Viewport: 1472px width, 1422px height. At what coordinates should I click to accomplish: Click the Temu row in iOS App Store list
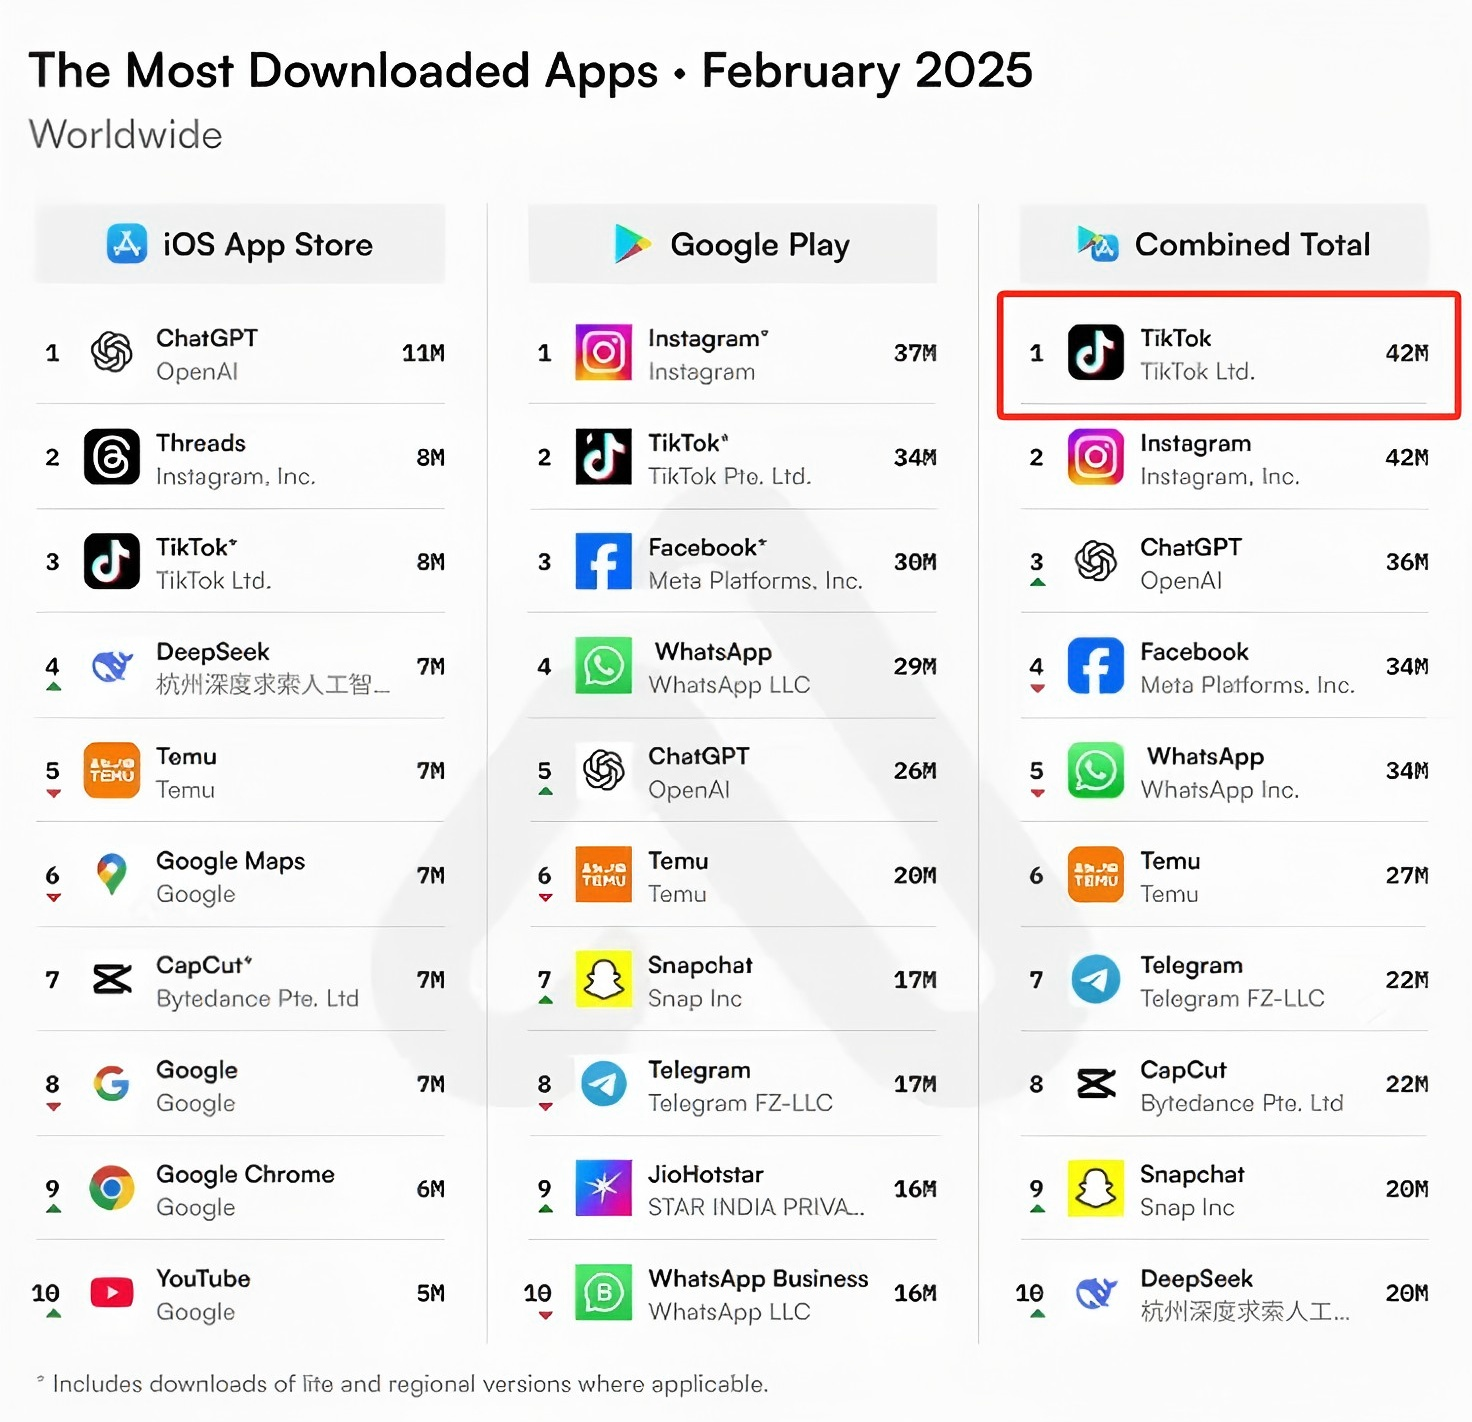pyautogui.click(x=240, y=771)
